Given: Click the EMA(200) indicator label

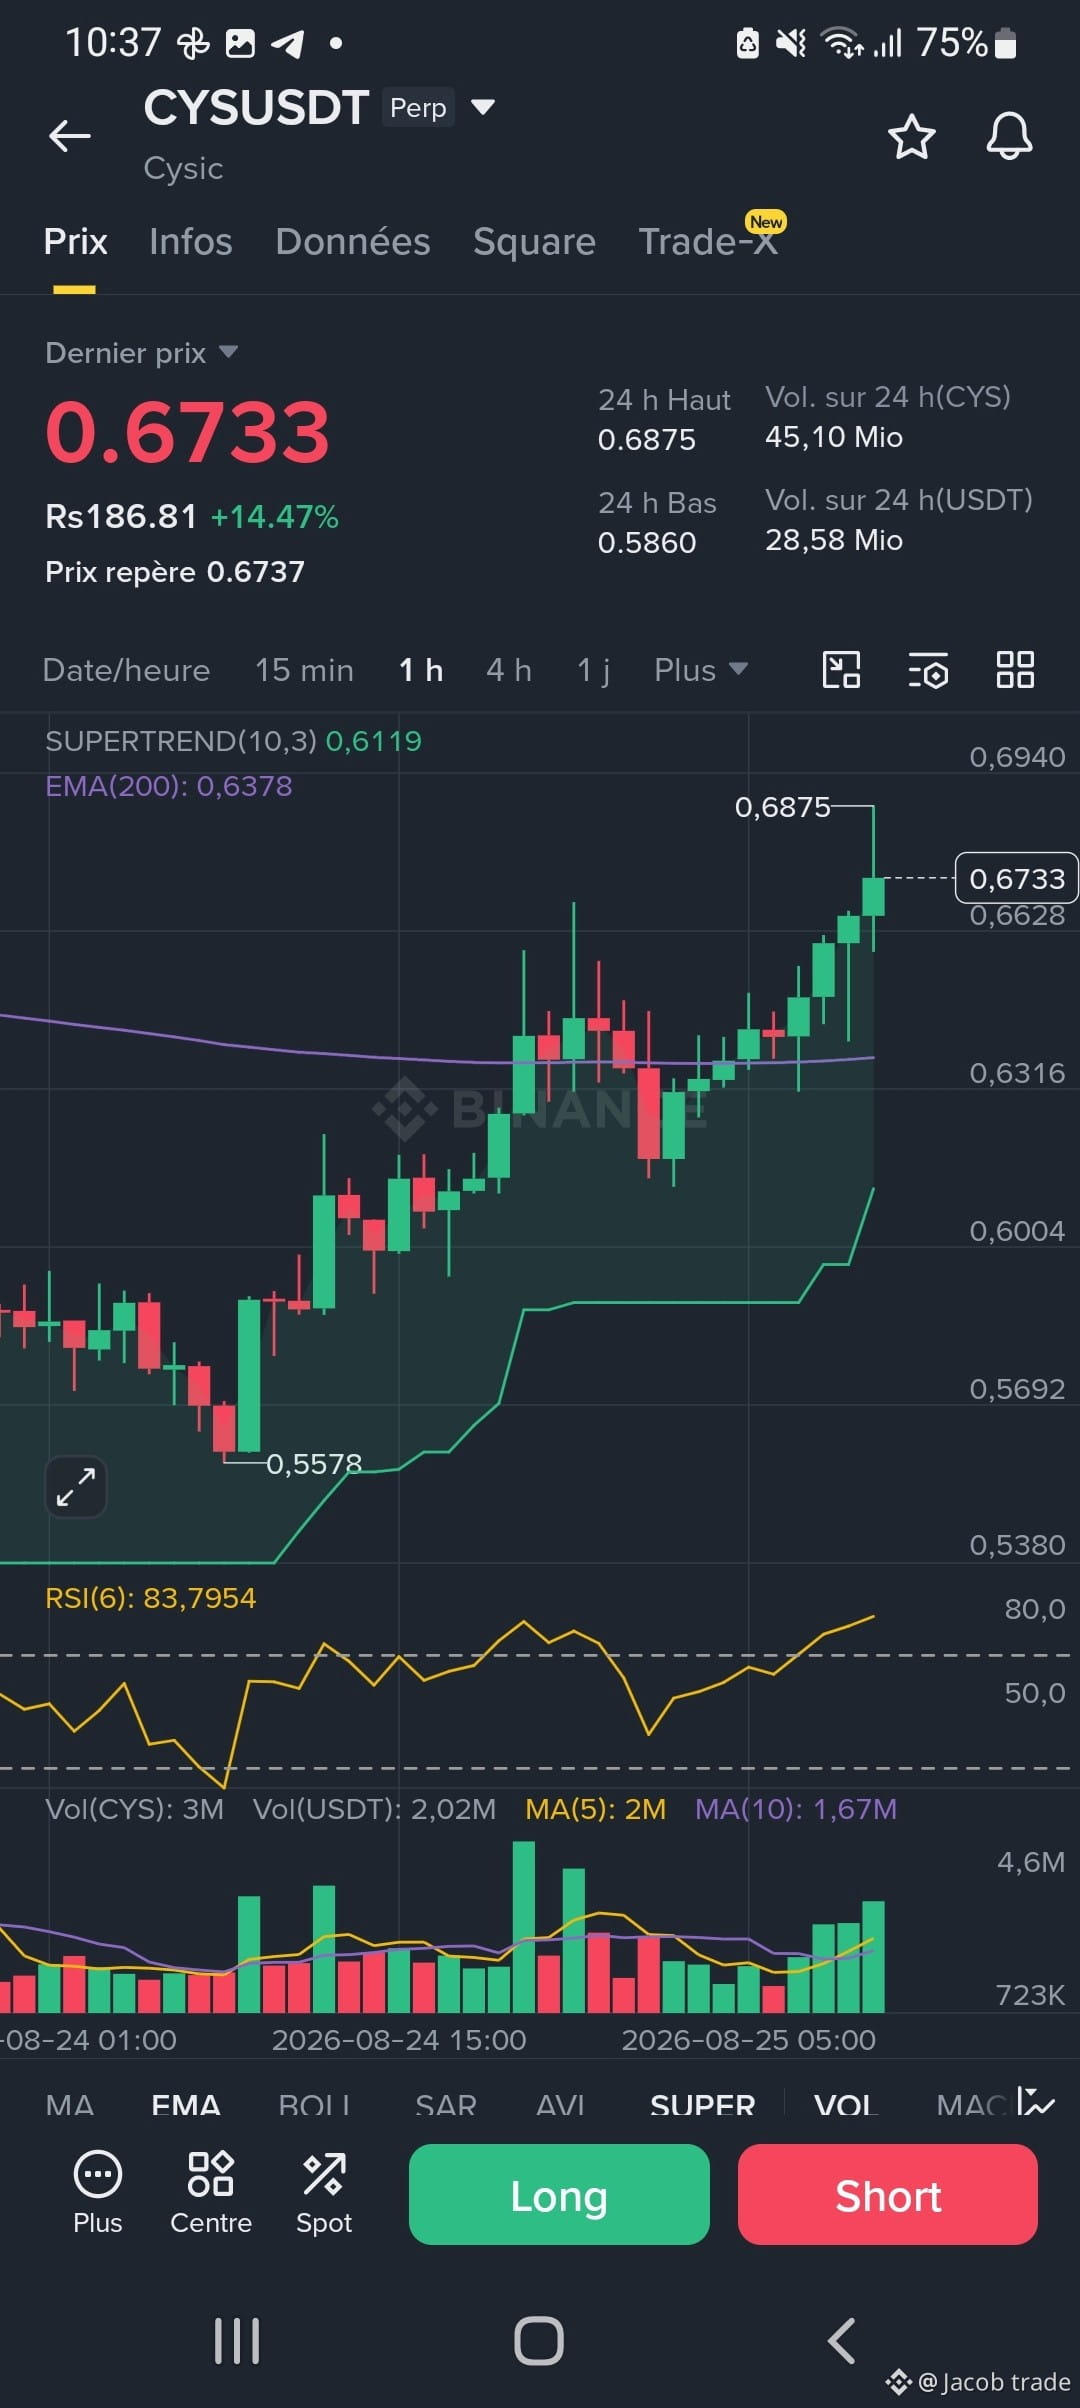Looking at the screenshot, I should [x=168, y=786].
